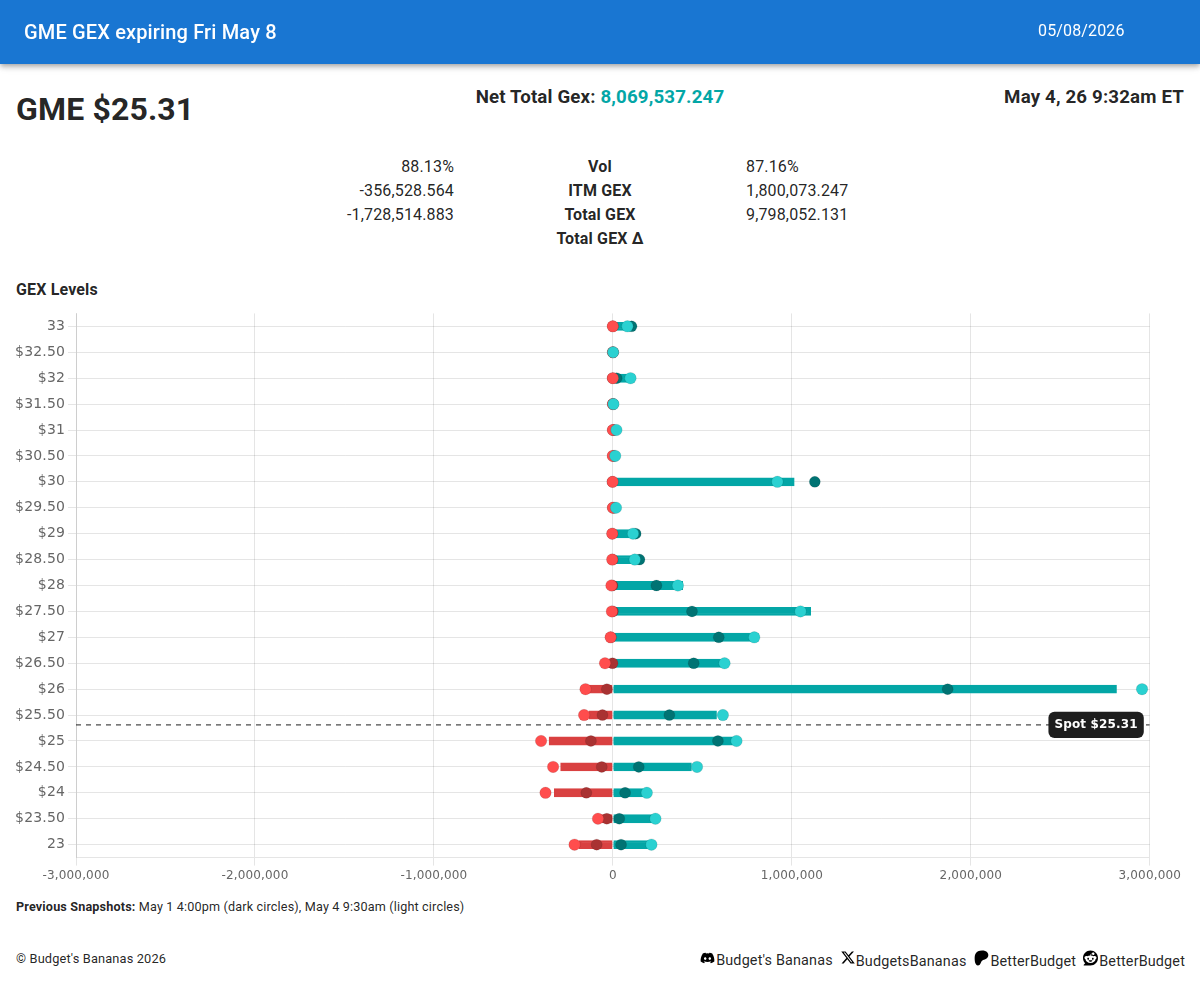Viewport: 1200px width, 986px height.
Task: Click the -3,000,000 x-axis label
Action: [x=76, y=874]
